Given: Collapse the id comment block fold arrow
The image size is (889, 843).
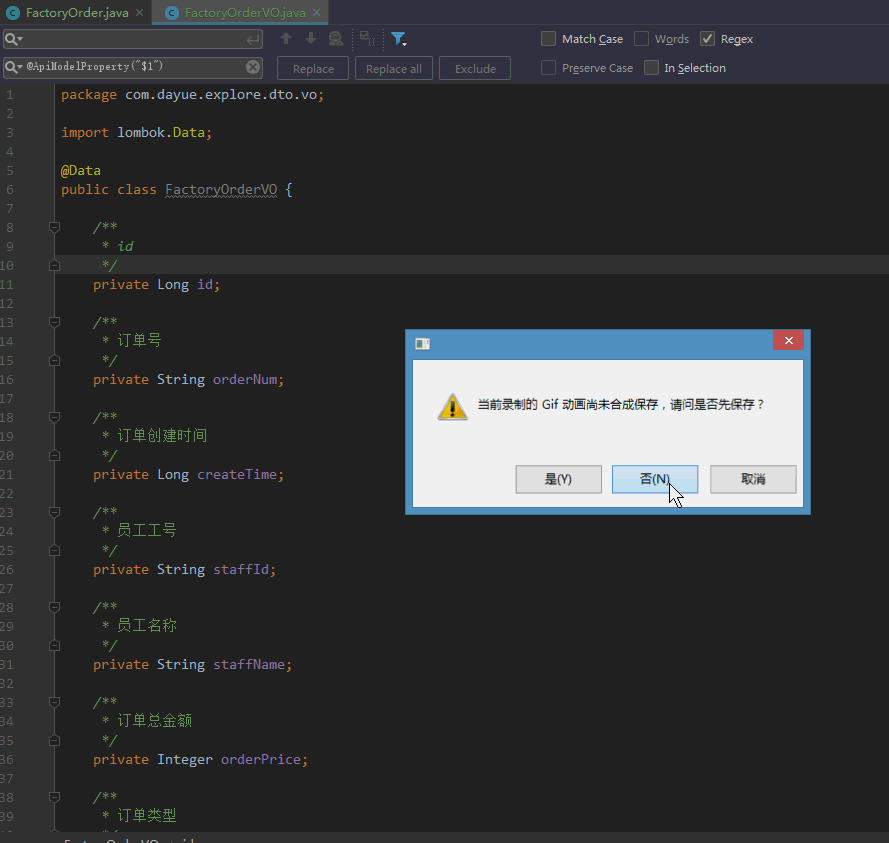Looking at the screenshot, I should tap(54, 226).
